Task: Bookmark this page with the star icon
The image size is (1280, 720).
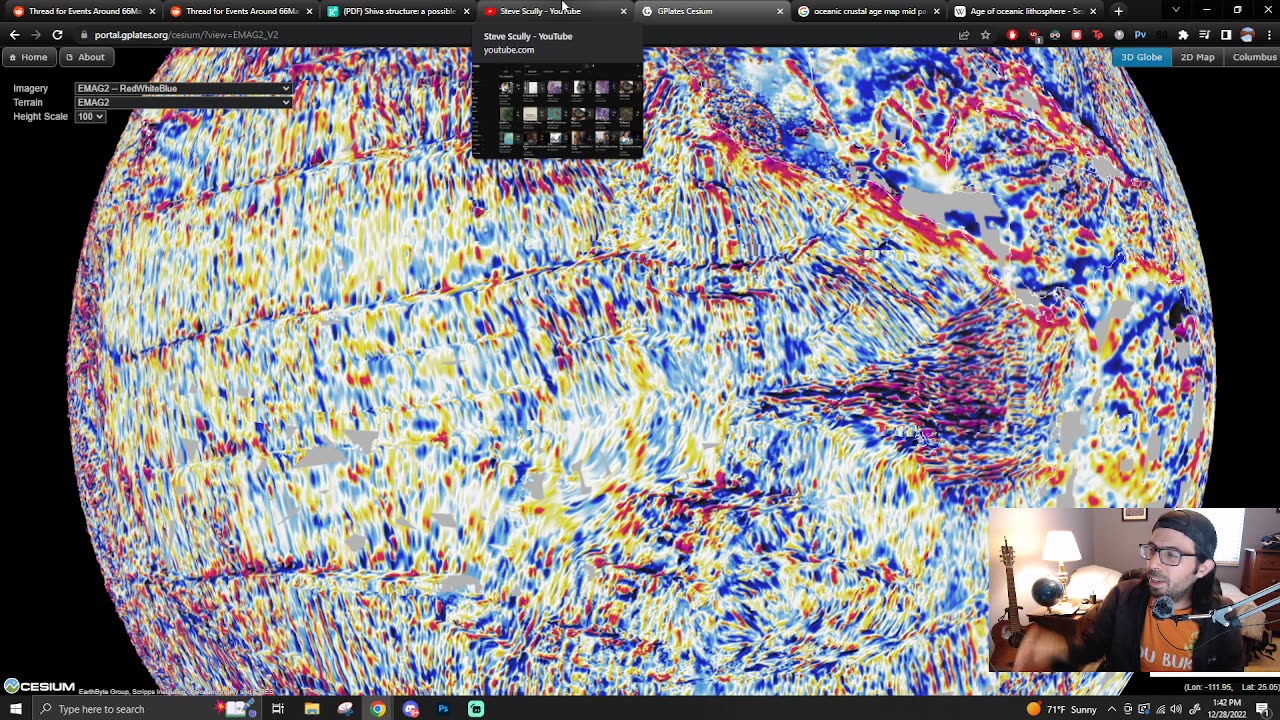Action: [x=986, y=35]
